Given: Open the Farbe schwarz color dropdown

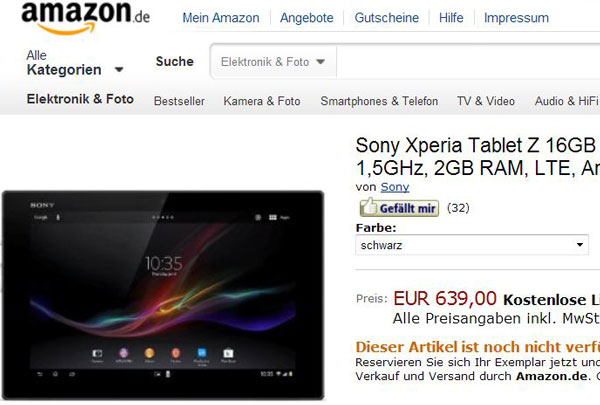Looking at the screenshot, I should click(x=472, y=245).
